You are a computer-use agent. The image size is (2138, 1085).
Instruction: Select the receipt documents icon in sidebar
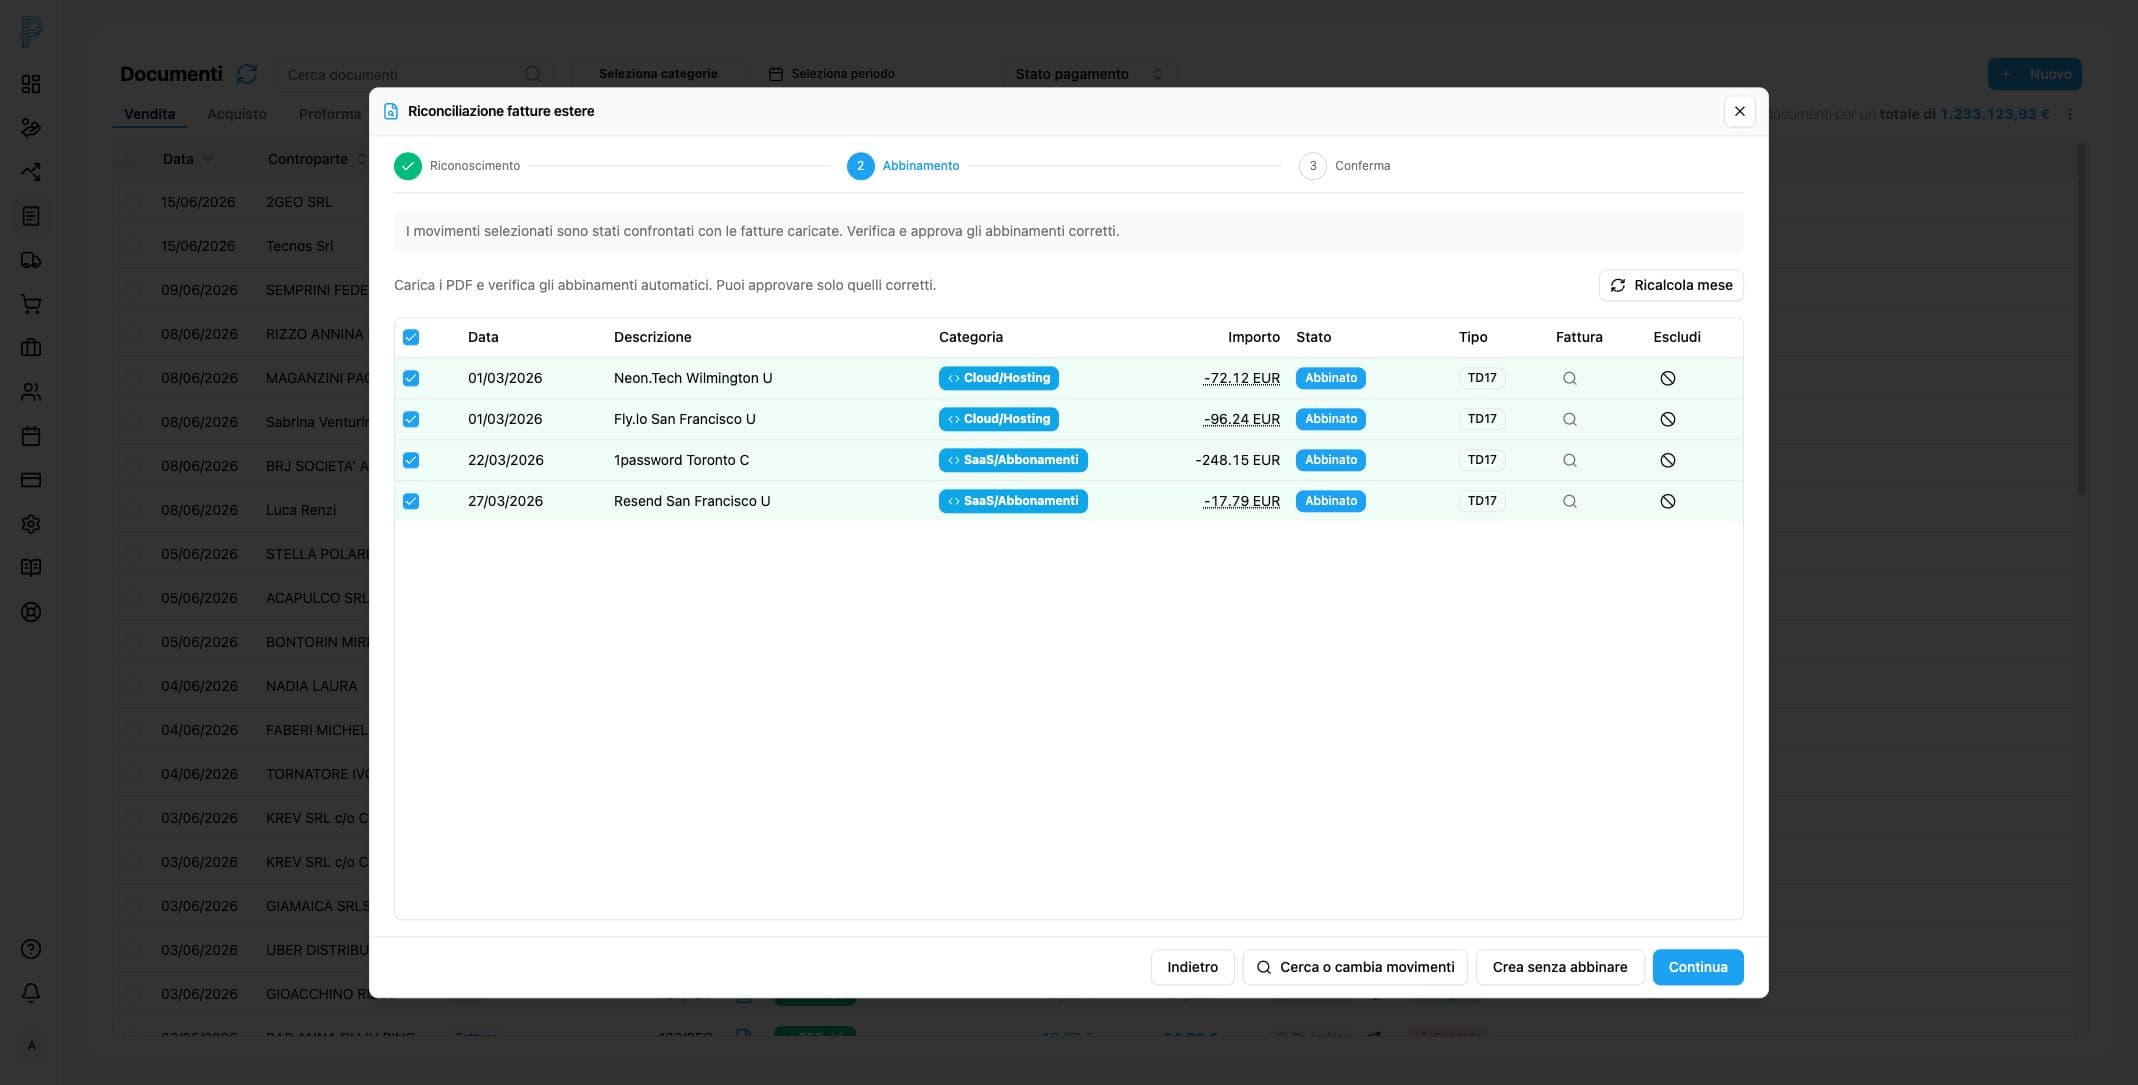tap(31, 216)
